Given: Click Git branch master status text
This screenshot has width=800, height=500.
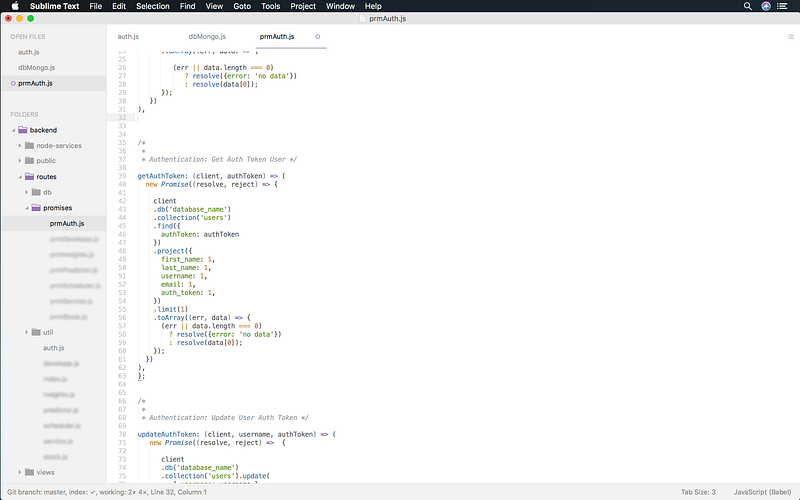Looking at the screenshot, I should 36,492.
